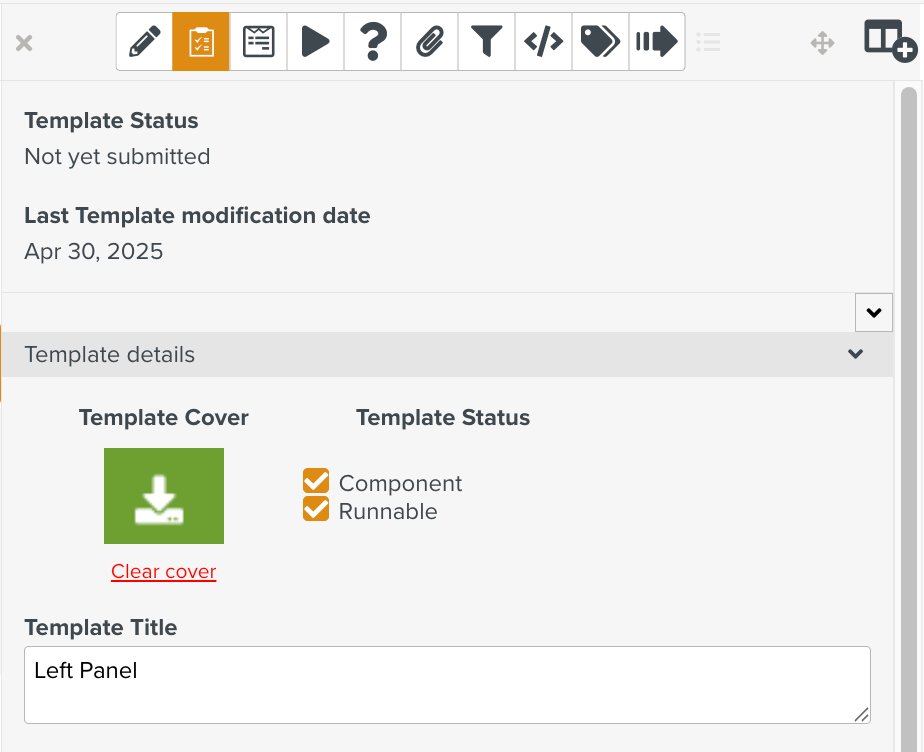Click the green Template Cover thumbnail

pos(163,496)
